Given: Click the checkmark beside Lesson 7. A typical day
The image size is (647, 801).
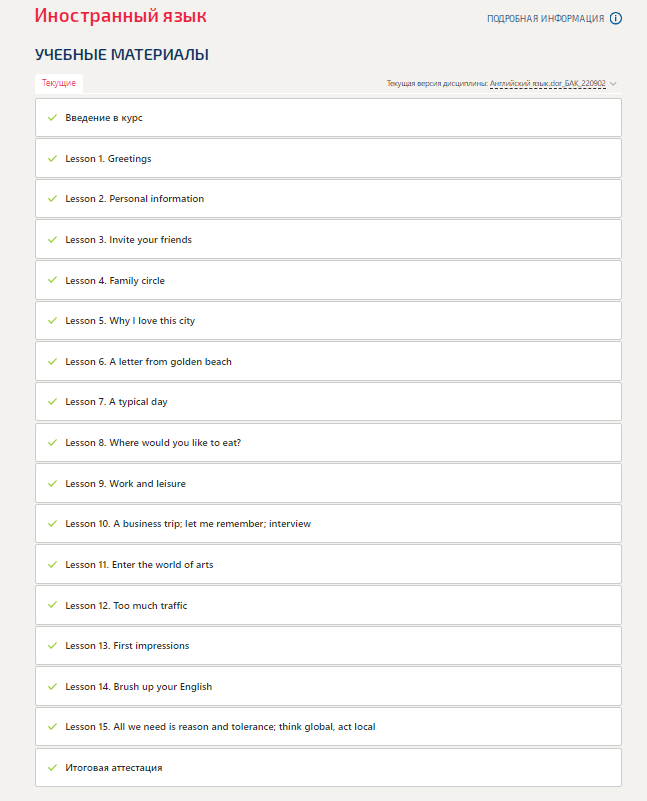Looking at the screenshot, I should (x=52, y=402).
